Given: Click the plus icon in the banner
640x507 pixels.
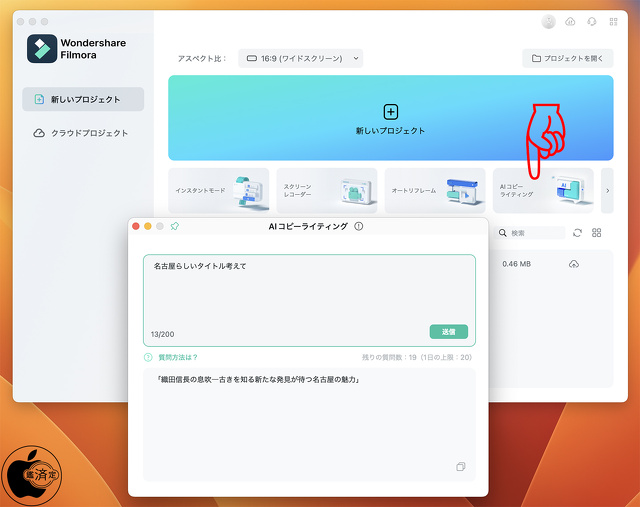Looking at the screenshot, I should click(x=391, y=112).
